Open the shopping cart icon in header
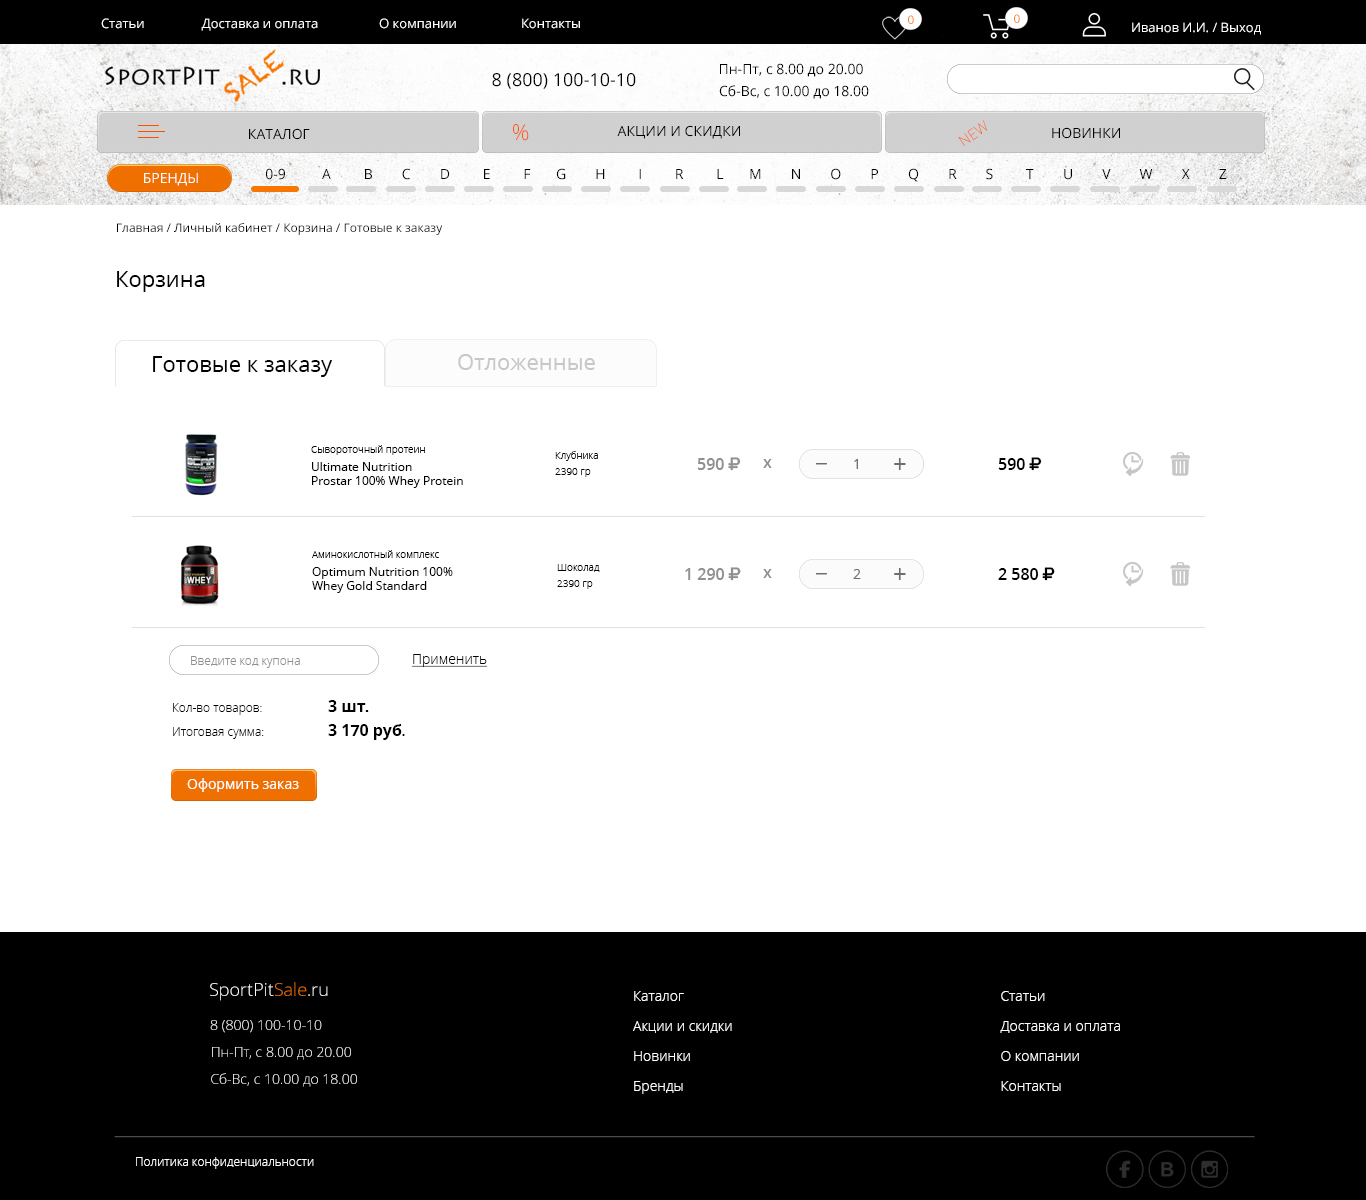 point(998,26)
